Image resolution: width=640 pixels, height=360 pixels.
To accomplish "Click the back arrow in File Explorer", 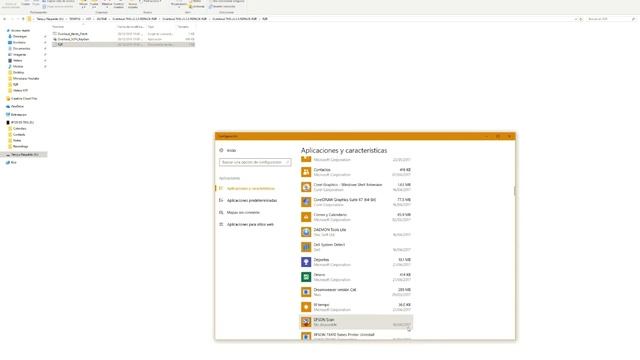I will 4,19.
